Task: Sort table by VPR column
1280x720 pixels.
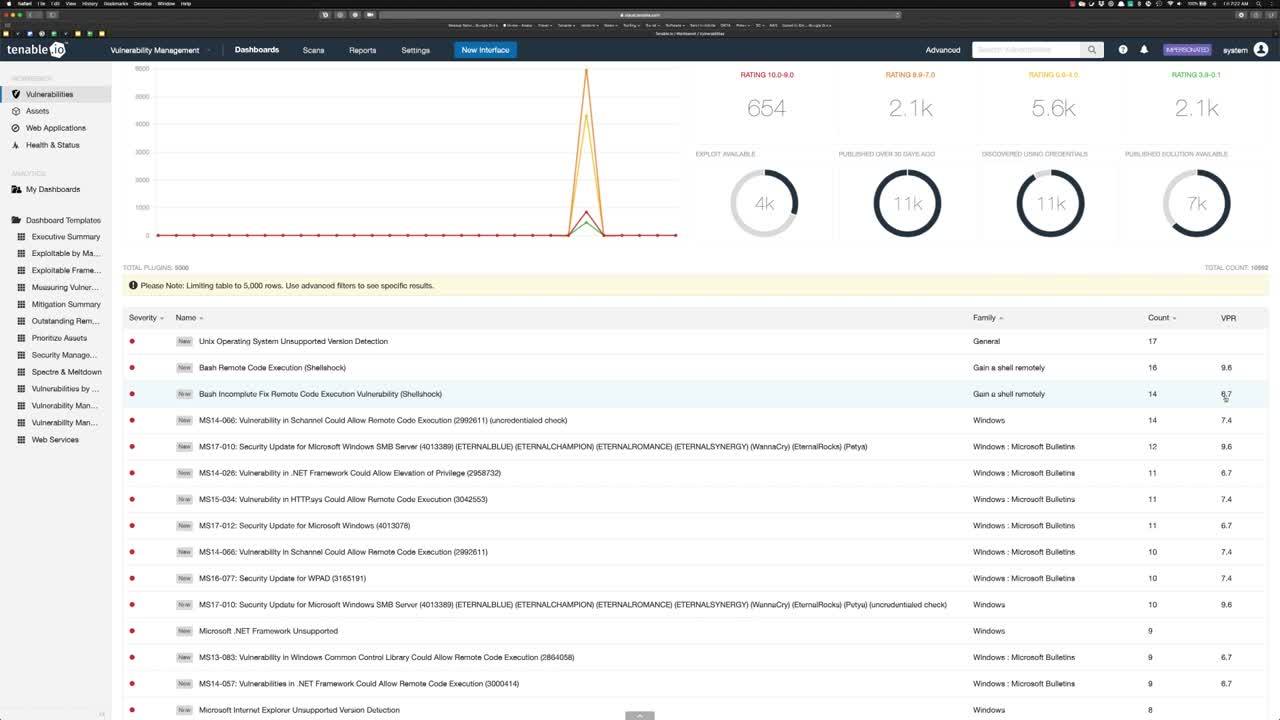Action: [x=1228, y=318]
